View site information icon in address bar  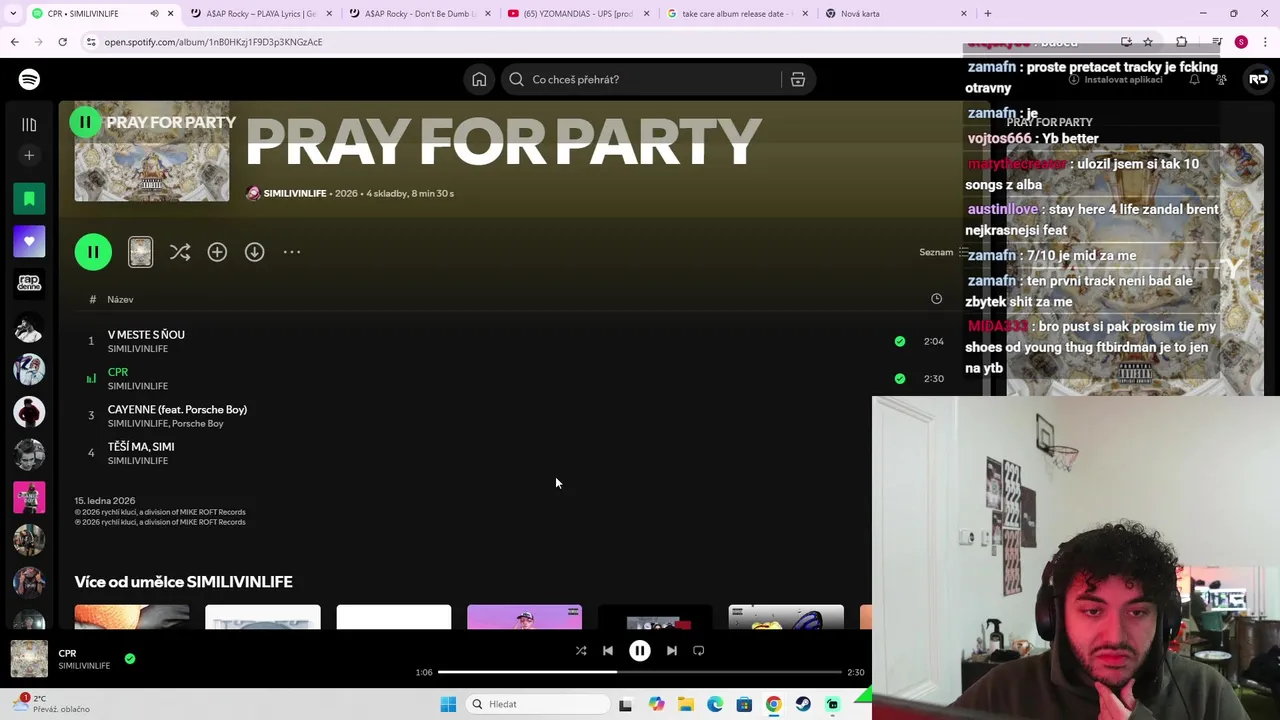(x=91, y=42)
